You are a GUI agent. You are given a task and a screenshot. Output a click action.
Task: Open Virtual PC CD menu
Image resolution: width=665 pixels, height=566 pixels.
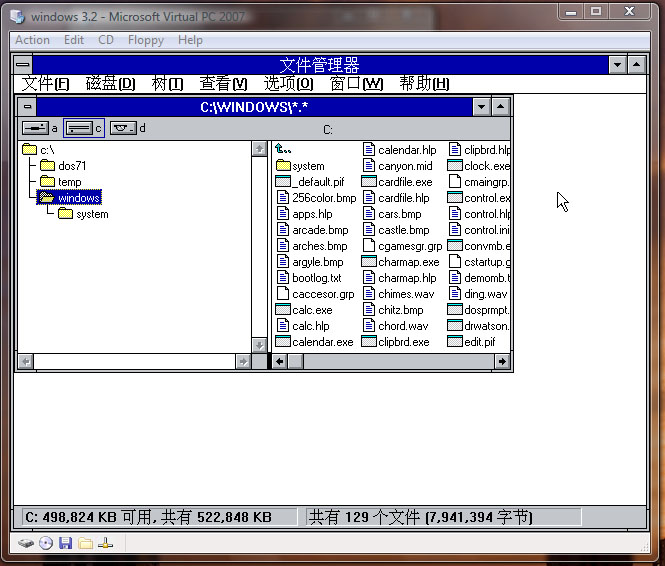coord(106,40)
